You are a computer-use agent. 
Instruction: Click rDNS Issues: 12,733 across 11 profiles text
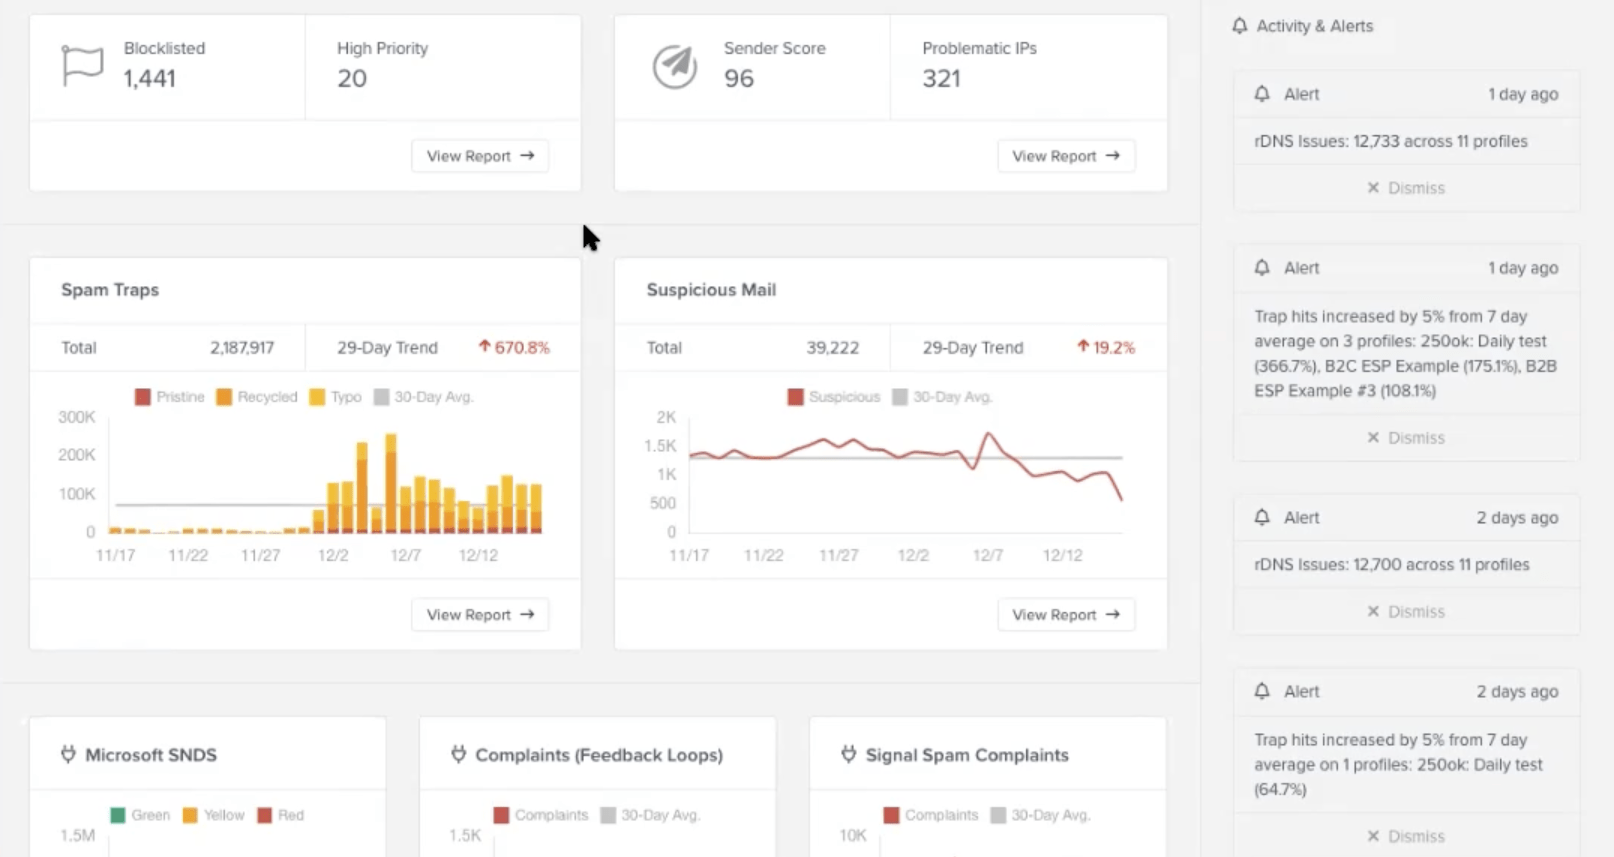pyautogui.click(x=1391, y=141)
